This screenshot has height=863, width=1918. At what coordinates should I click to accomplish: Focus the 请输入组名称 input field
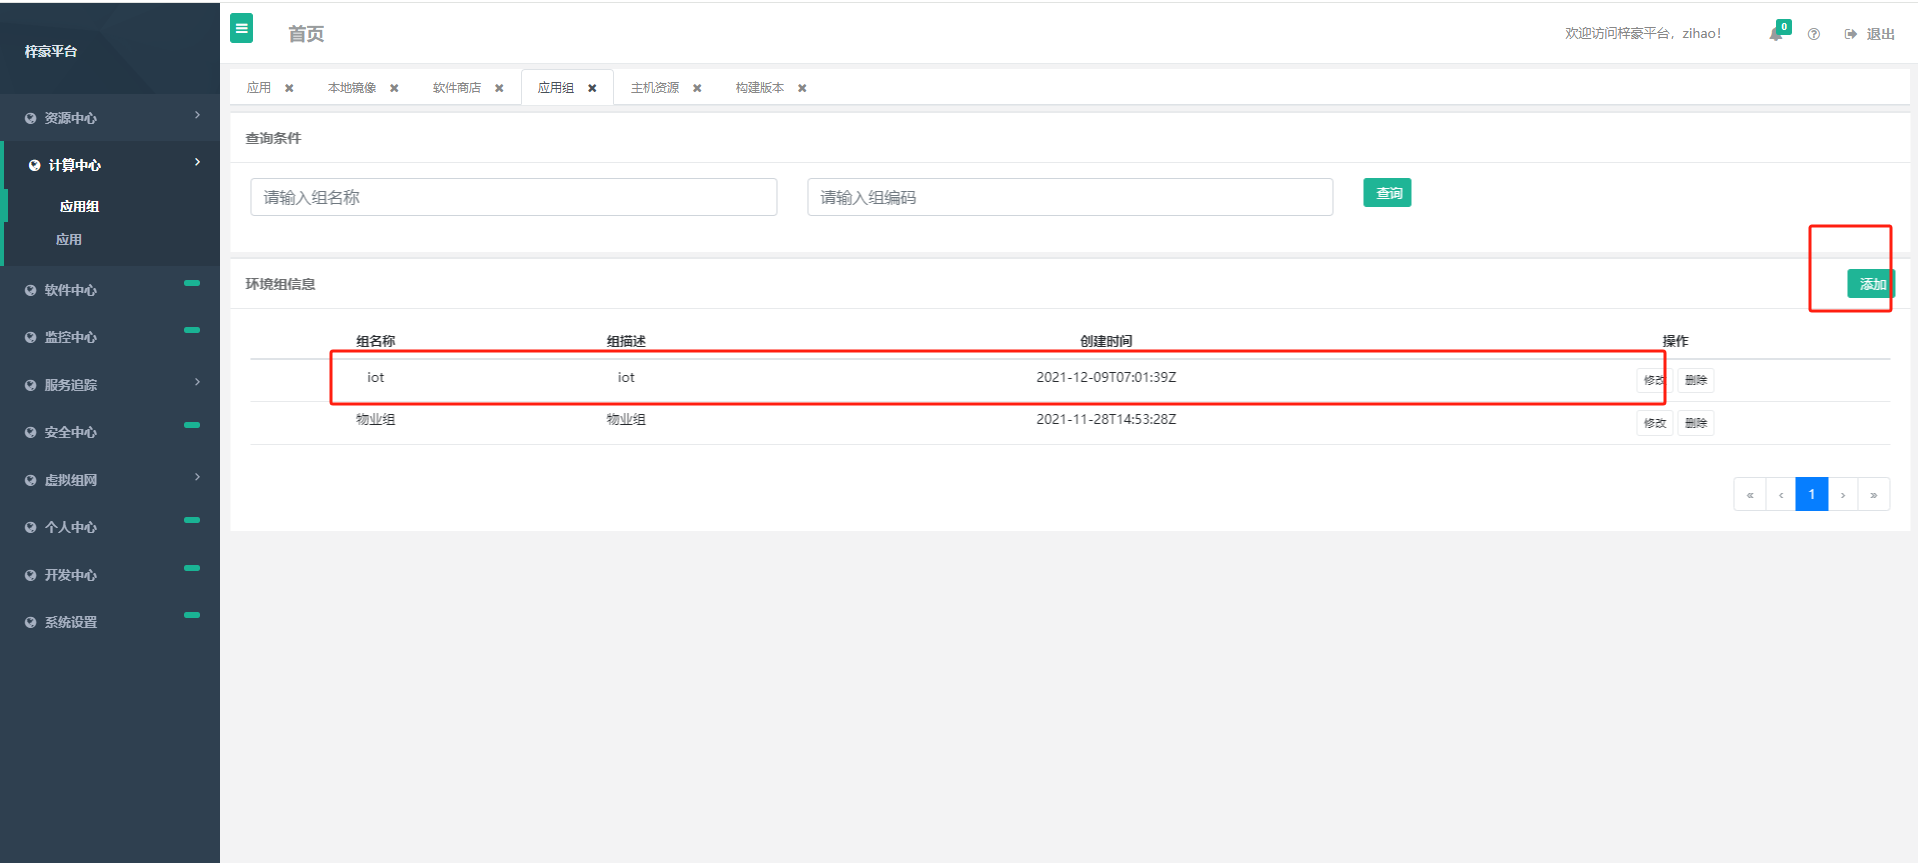[514, 197]
